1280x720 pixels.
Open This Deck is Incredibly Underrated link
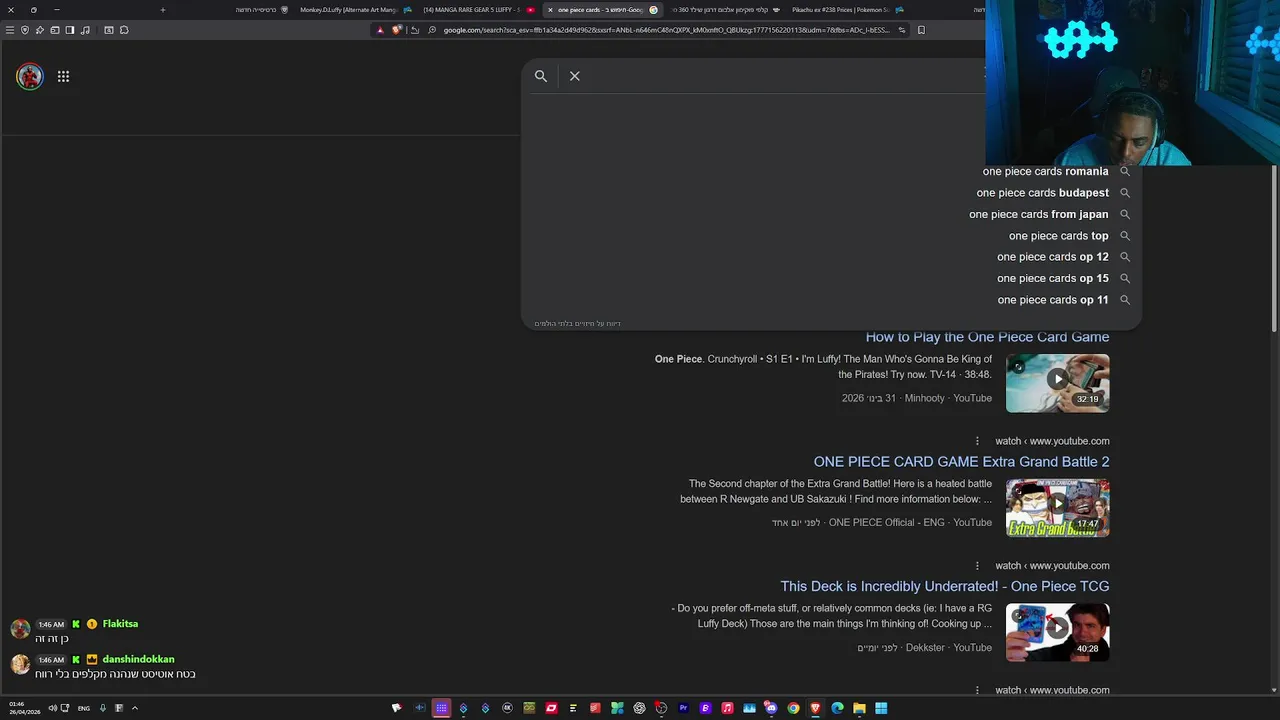pos(945,586)
